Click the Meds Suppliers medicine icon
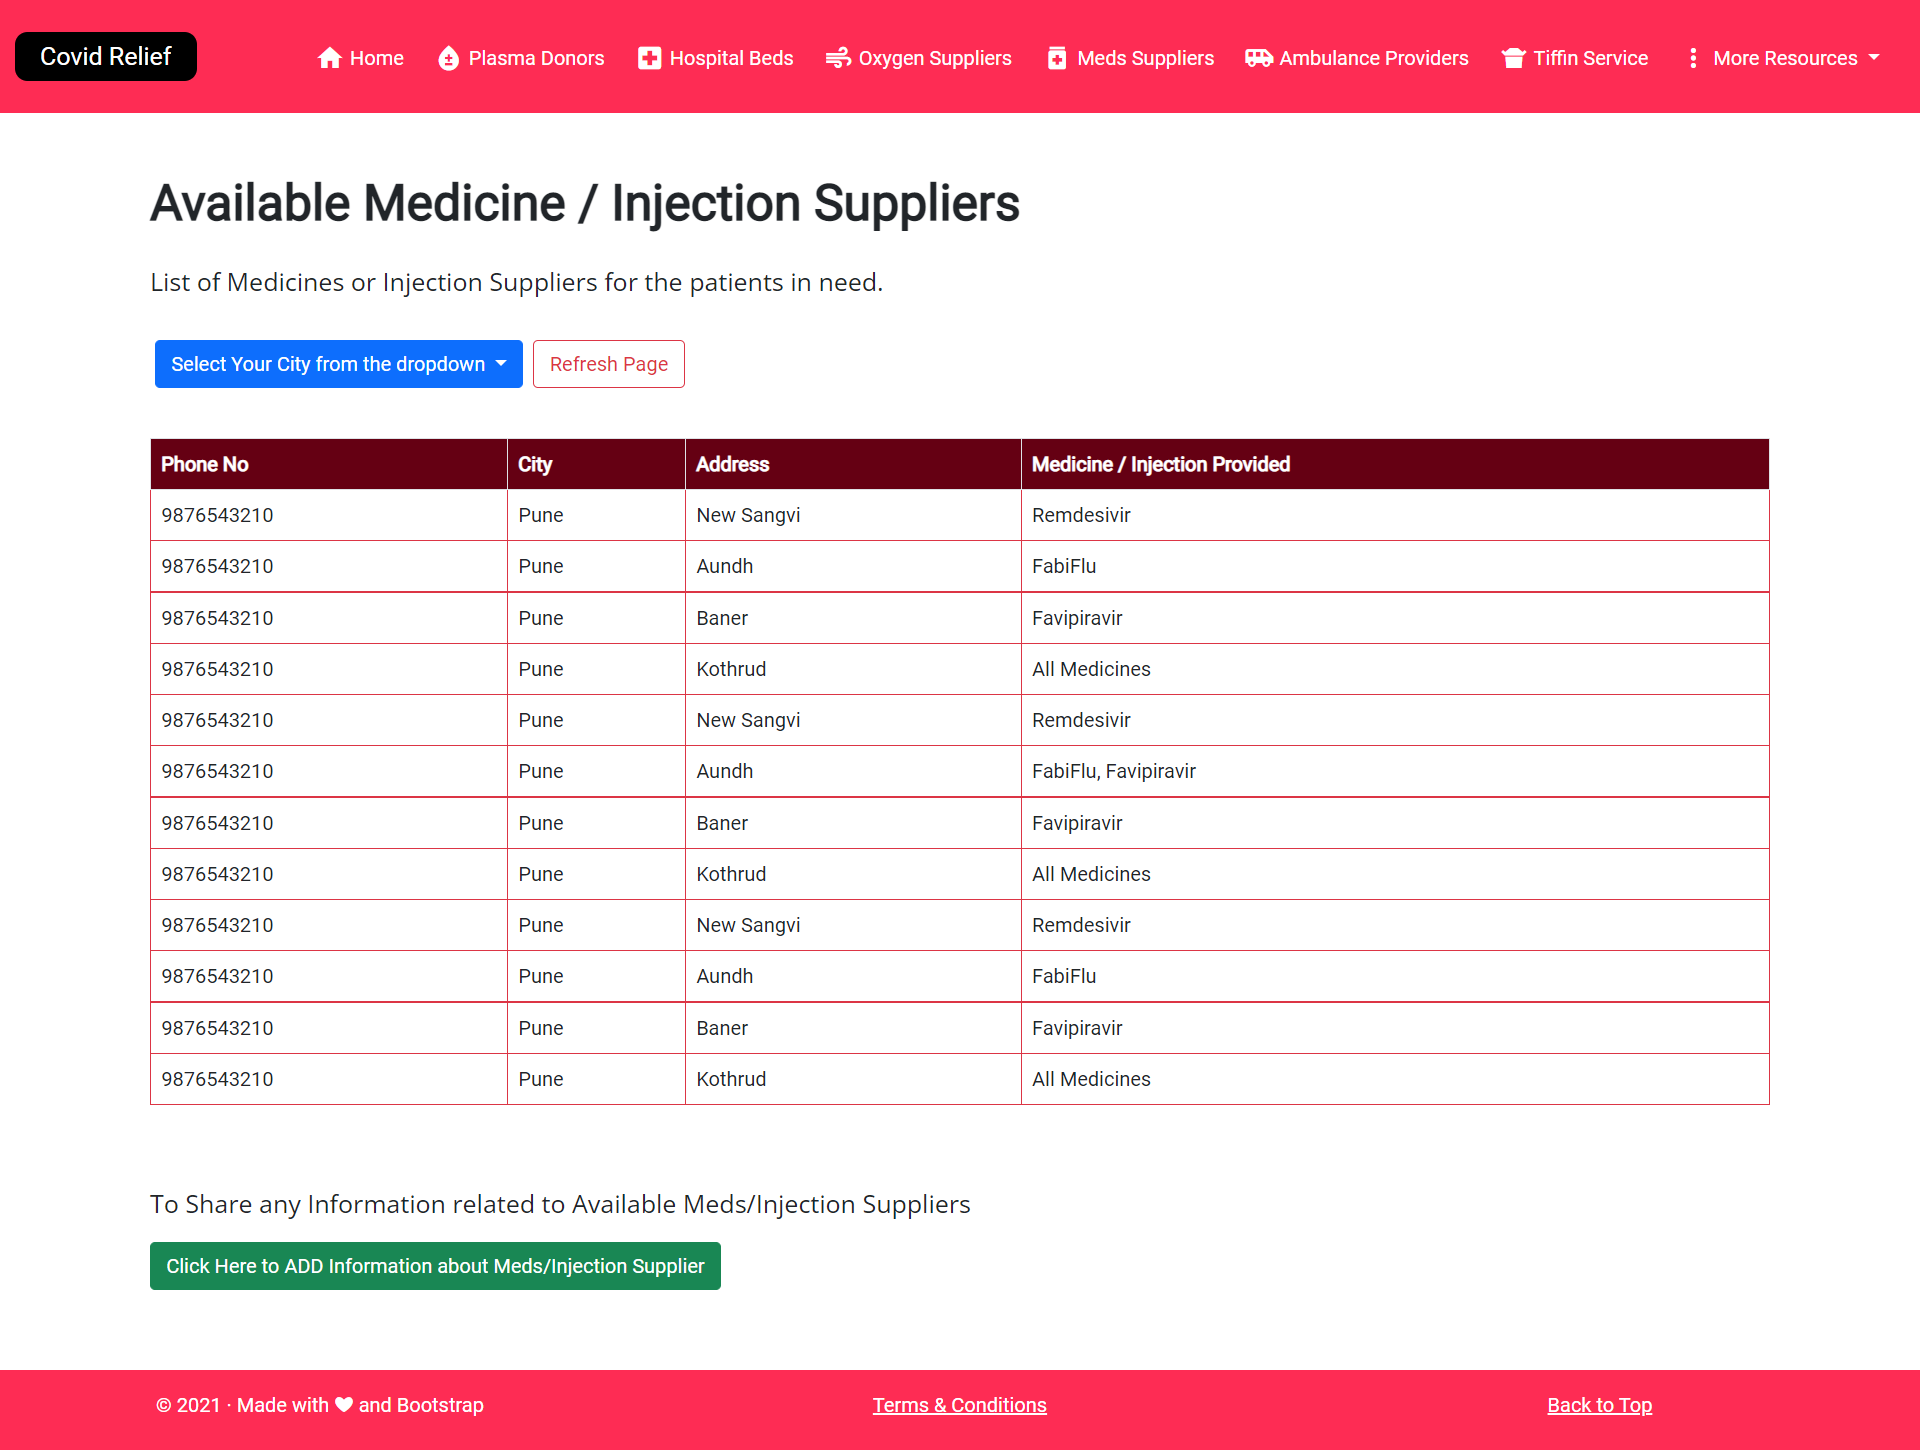Viewport: 1920px width, 1450px height. 1057,58
